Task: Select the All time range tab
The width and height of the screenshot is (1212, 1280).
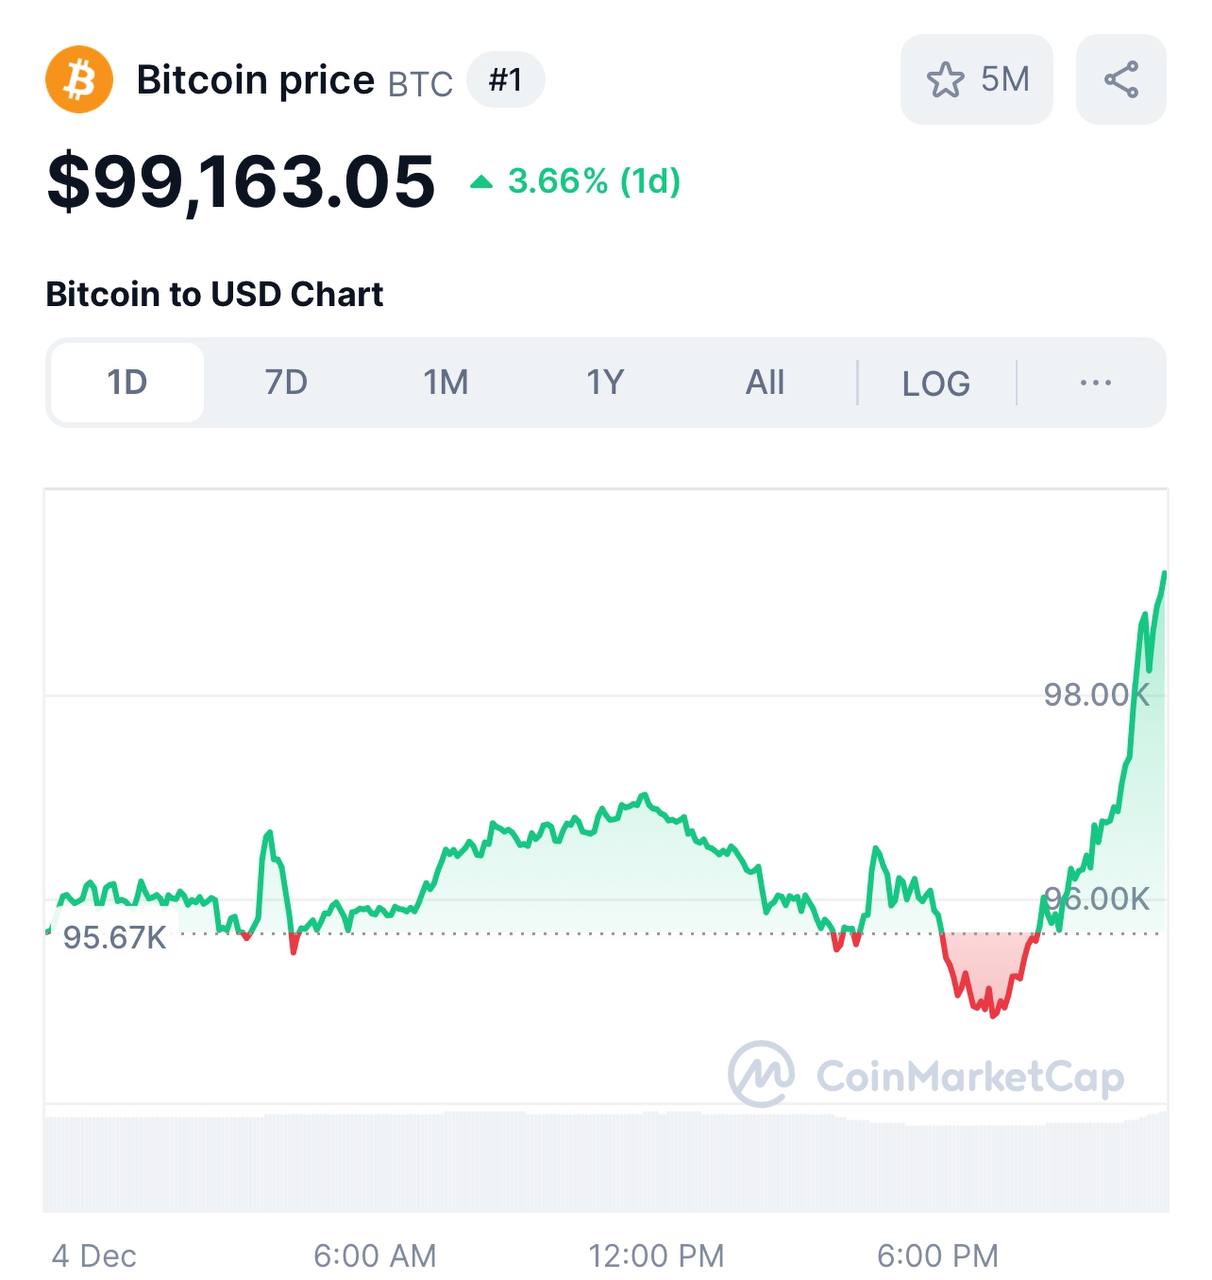Action: (x=765, y=383)
